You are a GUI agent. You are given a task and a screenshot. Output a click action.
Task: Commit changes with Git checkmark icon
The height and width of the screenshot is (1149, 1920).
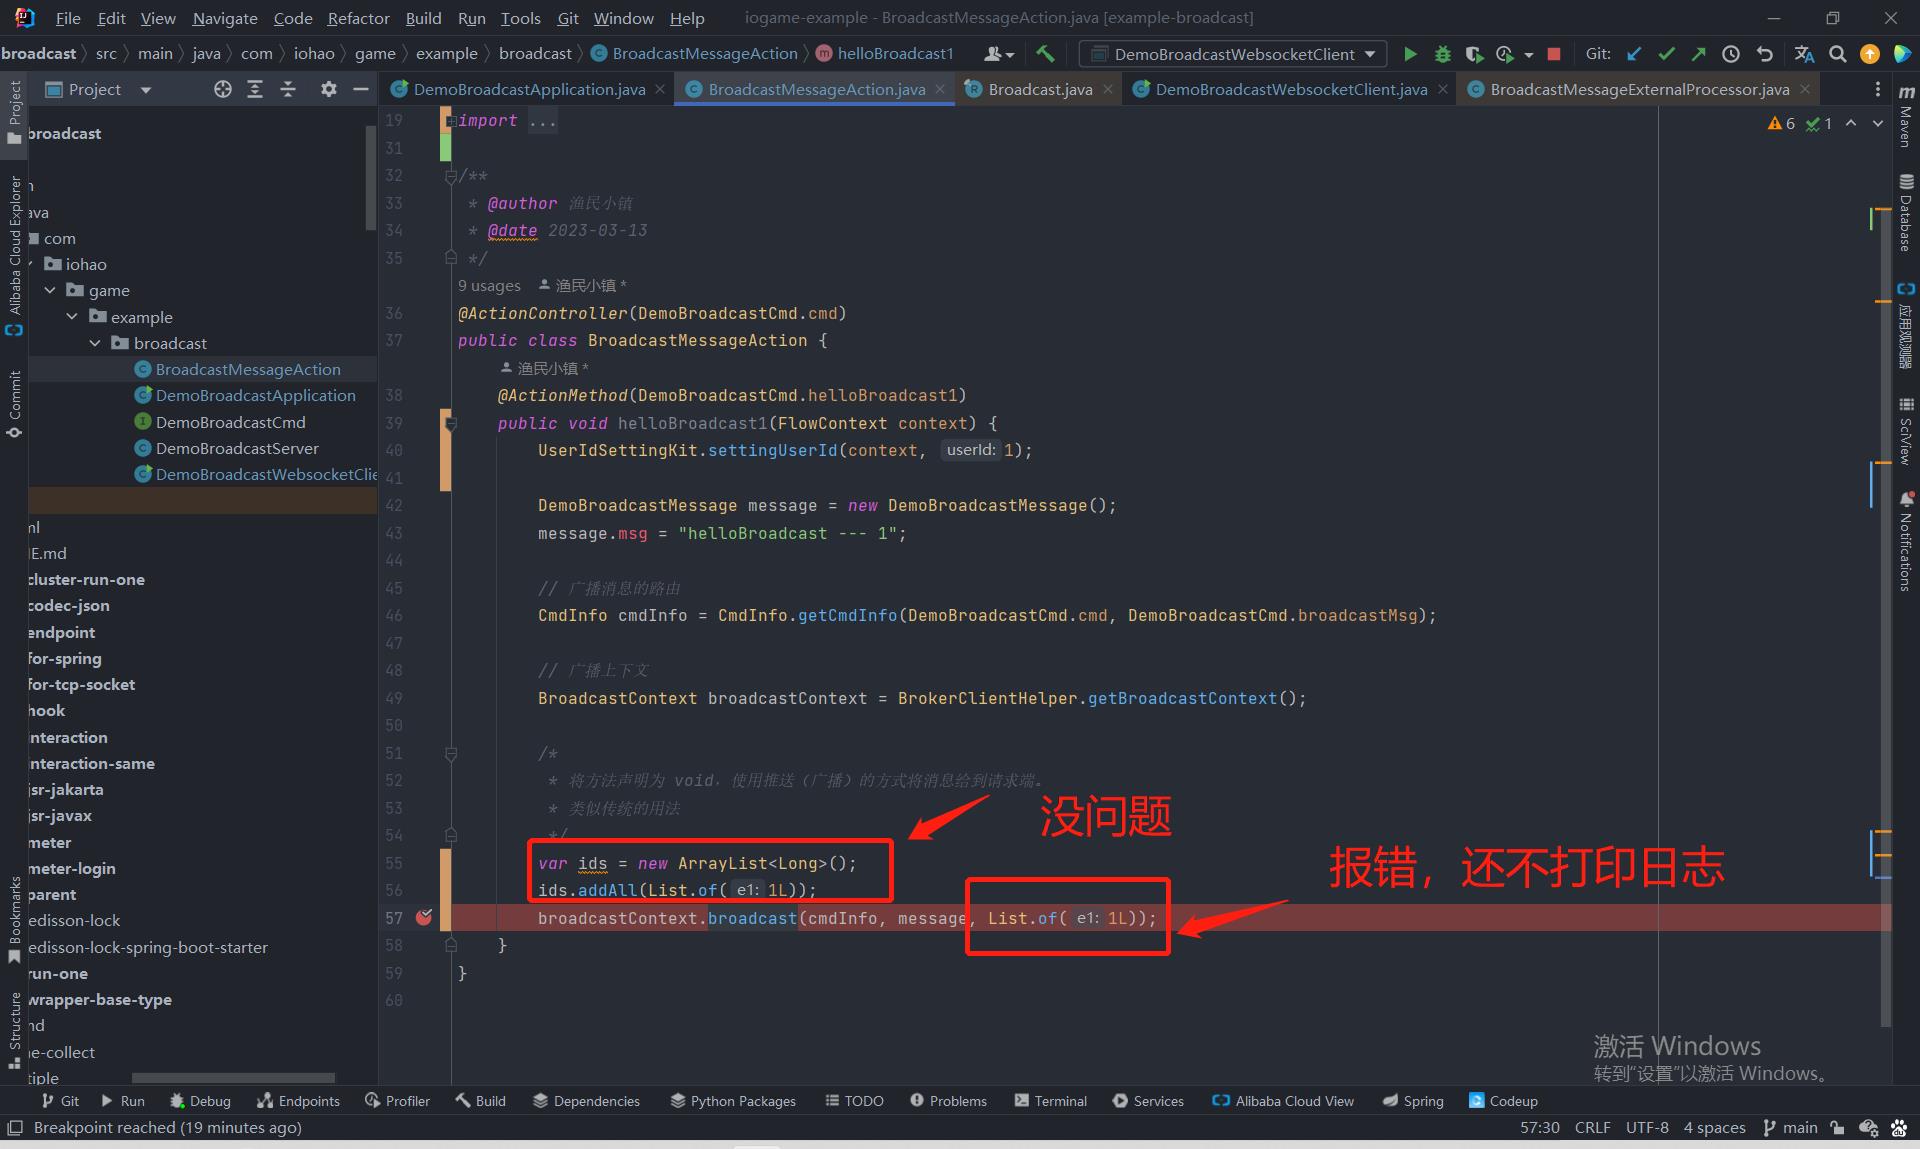point(1666,54)
